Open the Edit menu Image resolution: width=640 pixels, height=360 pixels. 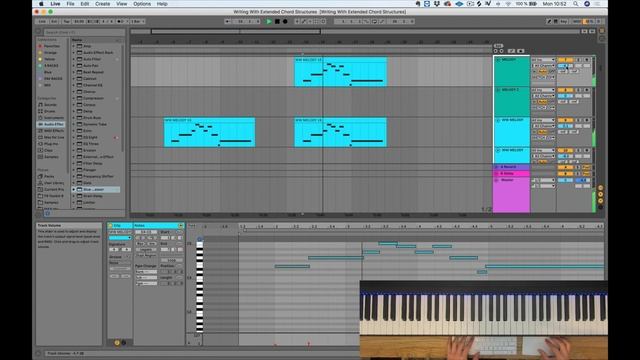[x=84, y=4]
